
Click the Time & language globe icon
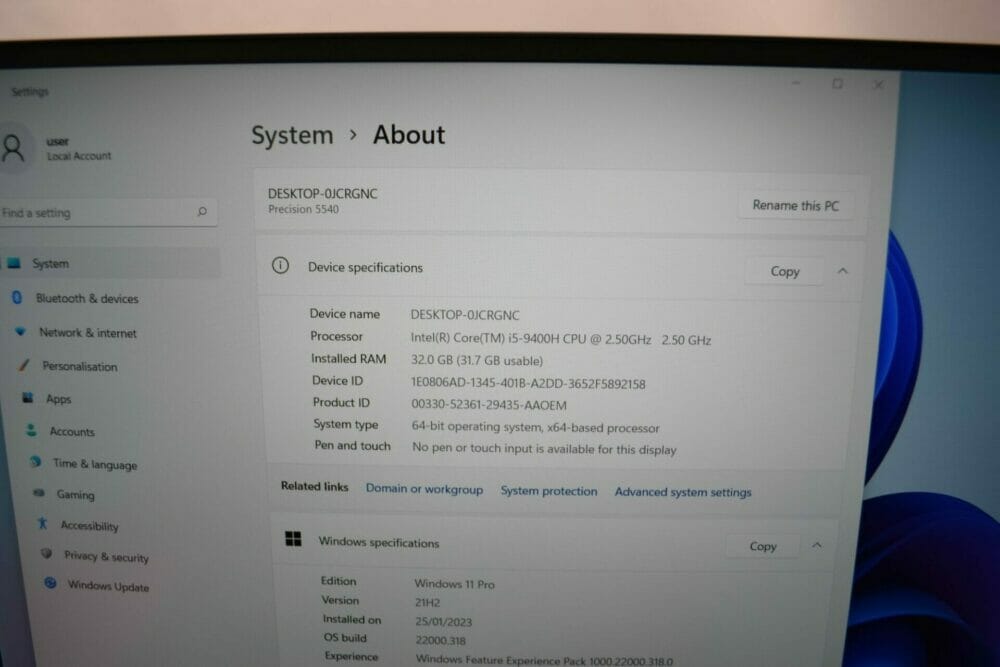tap(36, 462)
